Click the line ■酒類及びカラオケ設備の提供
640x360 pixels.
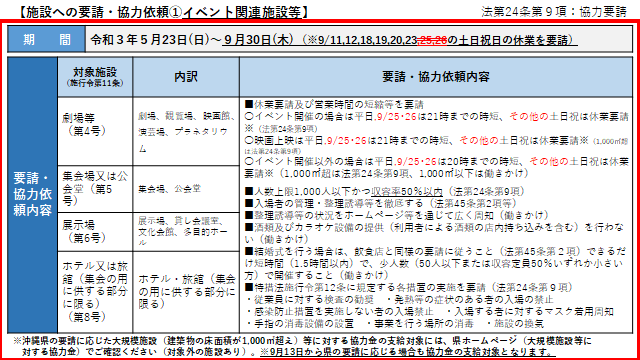(x=434, y=233)
